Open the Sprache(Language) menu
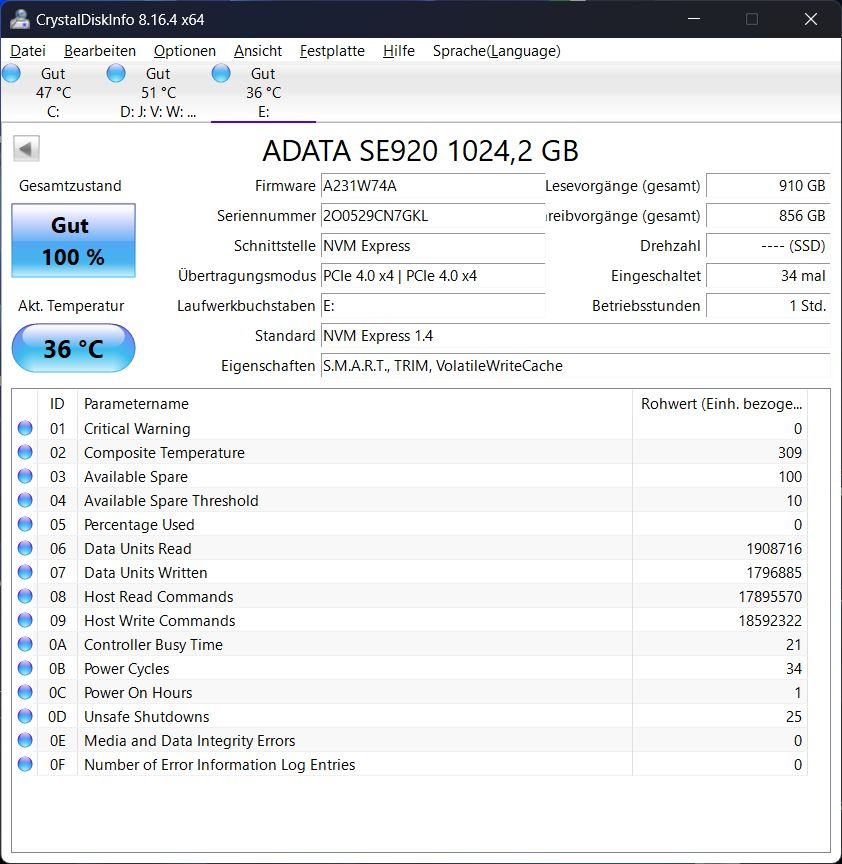Image resolution: width=842 pixels, height=864 pixels. (x=496, y=51)
